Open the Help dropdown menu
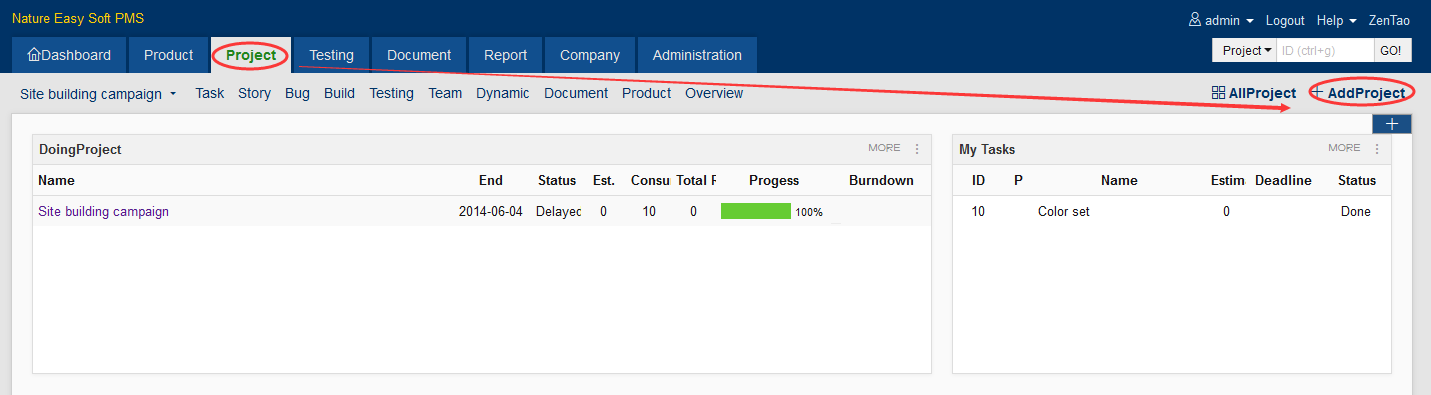 point(1337,20)
